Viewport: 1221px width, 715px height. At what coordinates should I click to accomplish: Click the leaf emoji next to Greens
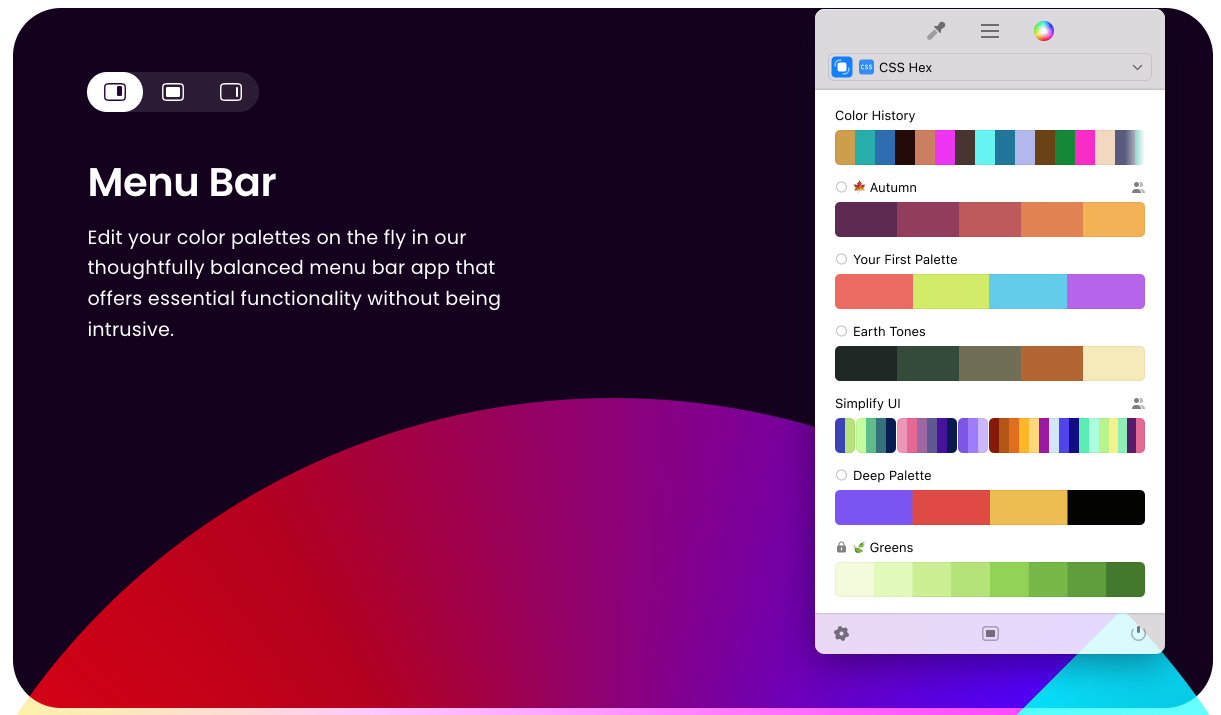pyautogui.click(x=859, y=547)
